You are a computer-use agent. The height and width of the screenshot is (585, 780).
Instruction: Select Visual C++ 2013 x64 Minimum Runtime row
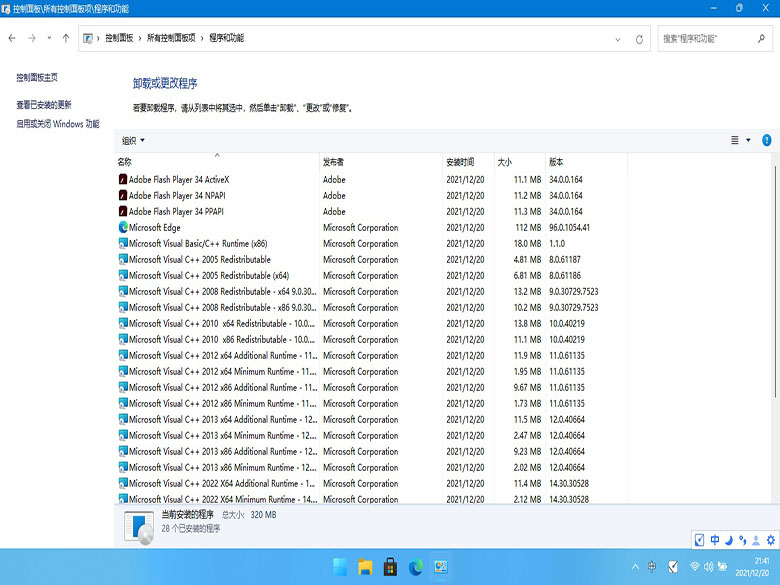(371, 435)
